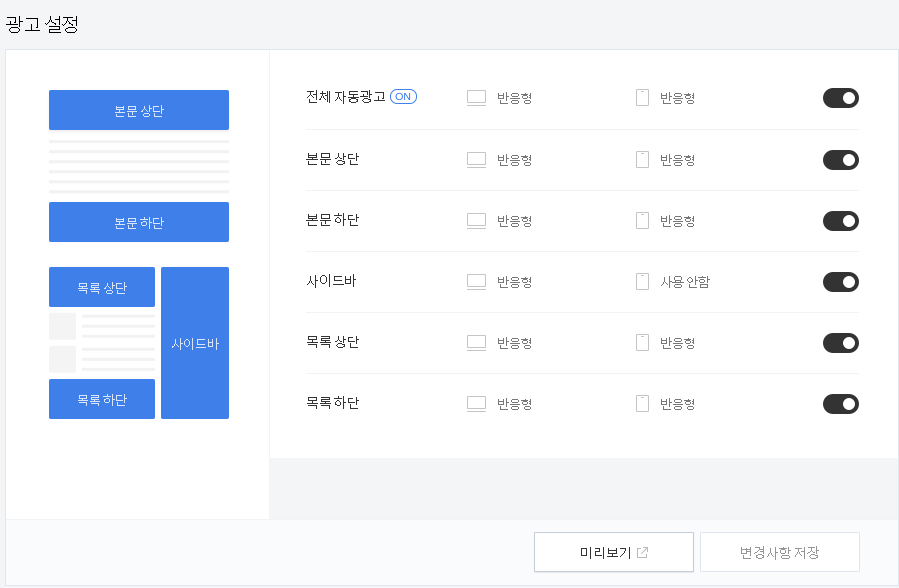Click the 미리보기 preview button
The height and width of the screenshot is (588, 899).
pos(613,552)
